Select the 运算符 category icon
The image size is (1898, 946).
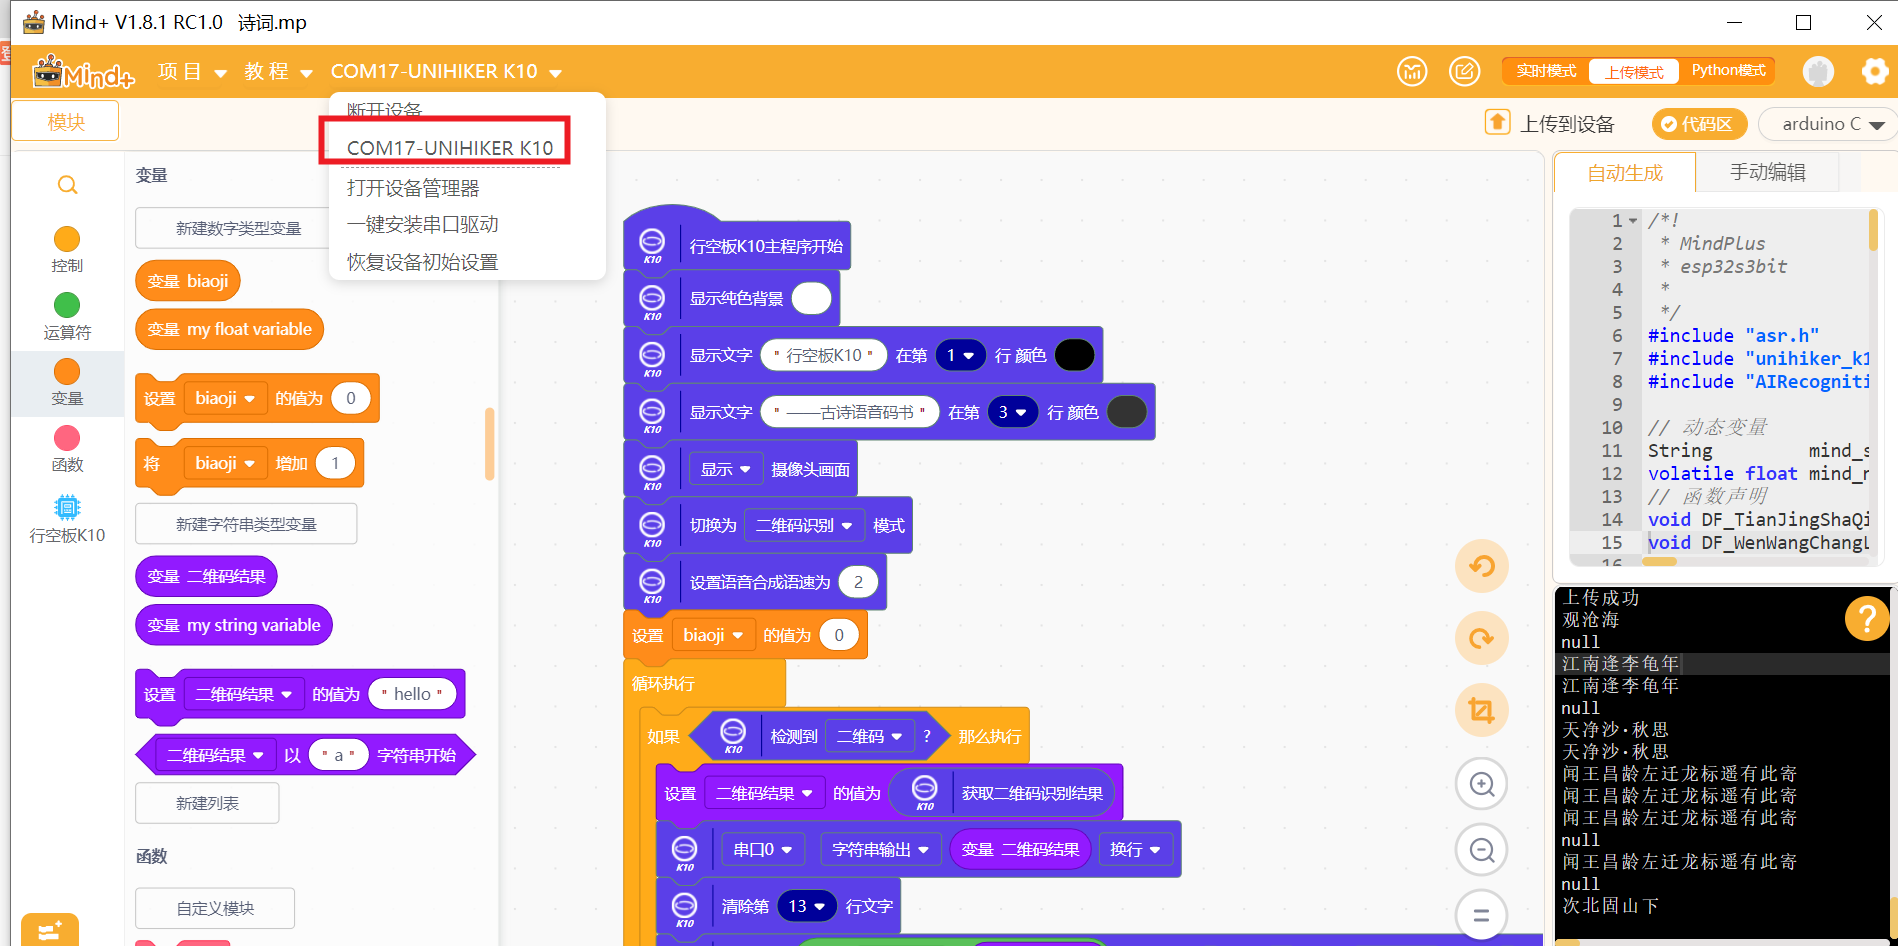(x=67, y=305)
